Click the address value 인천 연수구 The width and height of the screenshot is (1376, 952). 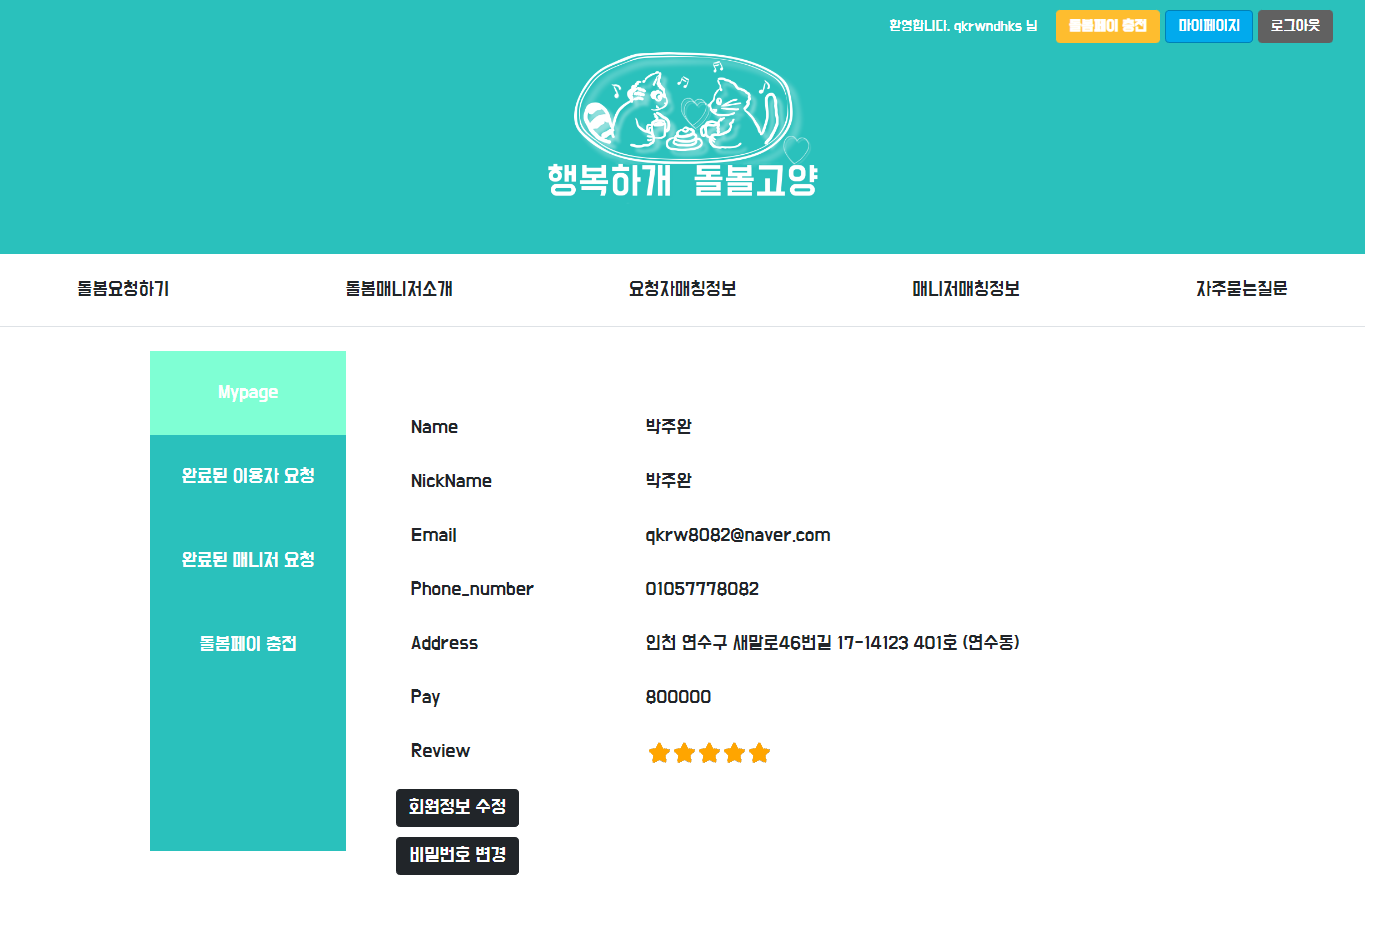coord(832,643)
